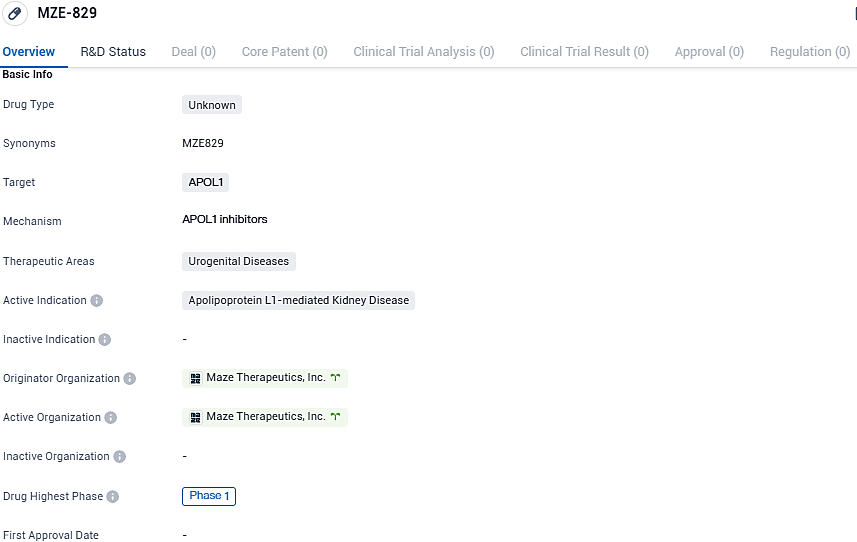Select the Core Patent tab
857x542 pixels.
click(x=284, y=52)
